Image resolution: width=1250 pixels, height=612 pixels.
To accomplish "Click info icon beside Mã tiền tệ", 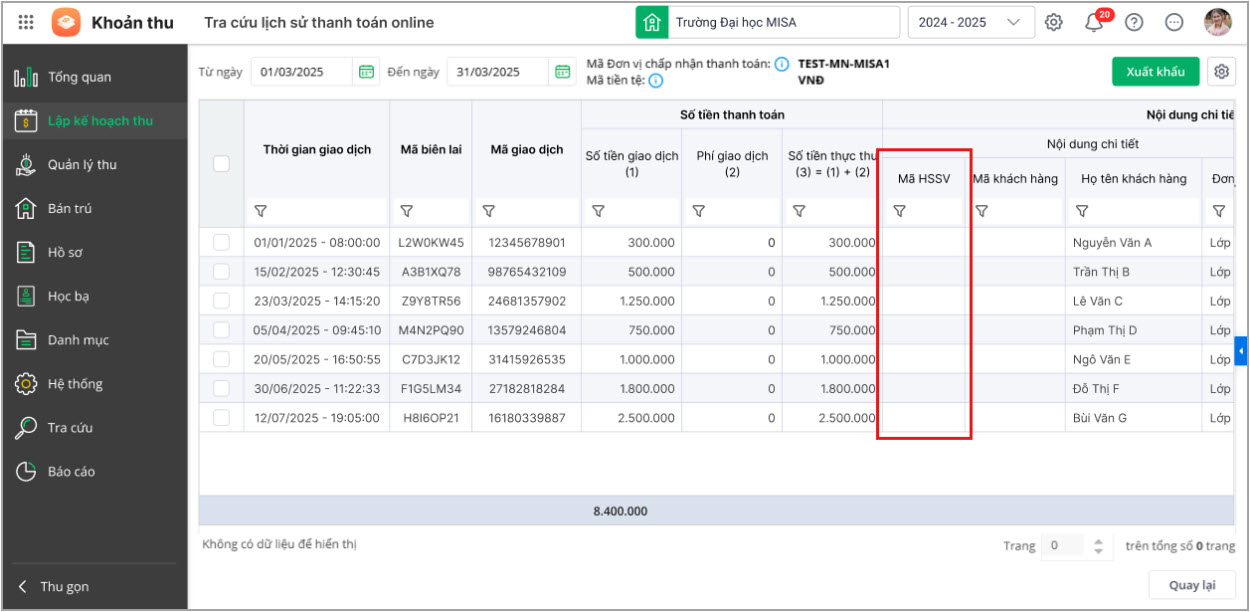I will pos(656,81).
